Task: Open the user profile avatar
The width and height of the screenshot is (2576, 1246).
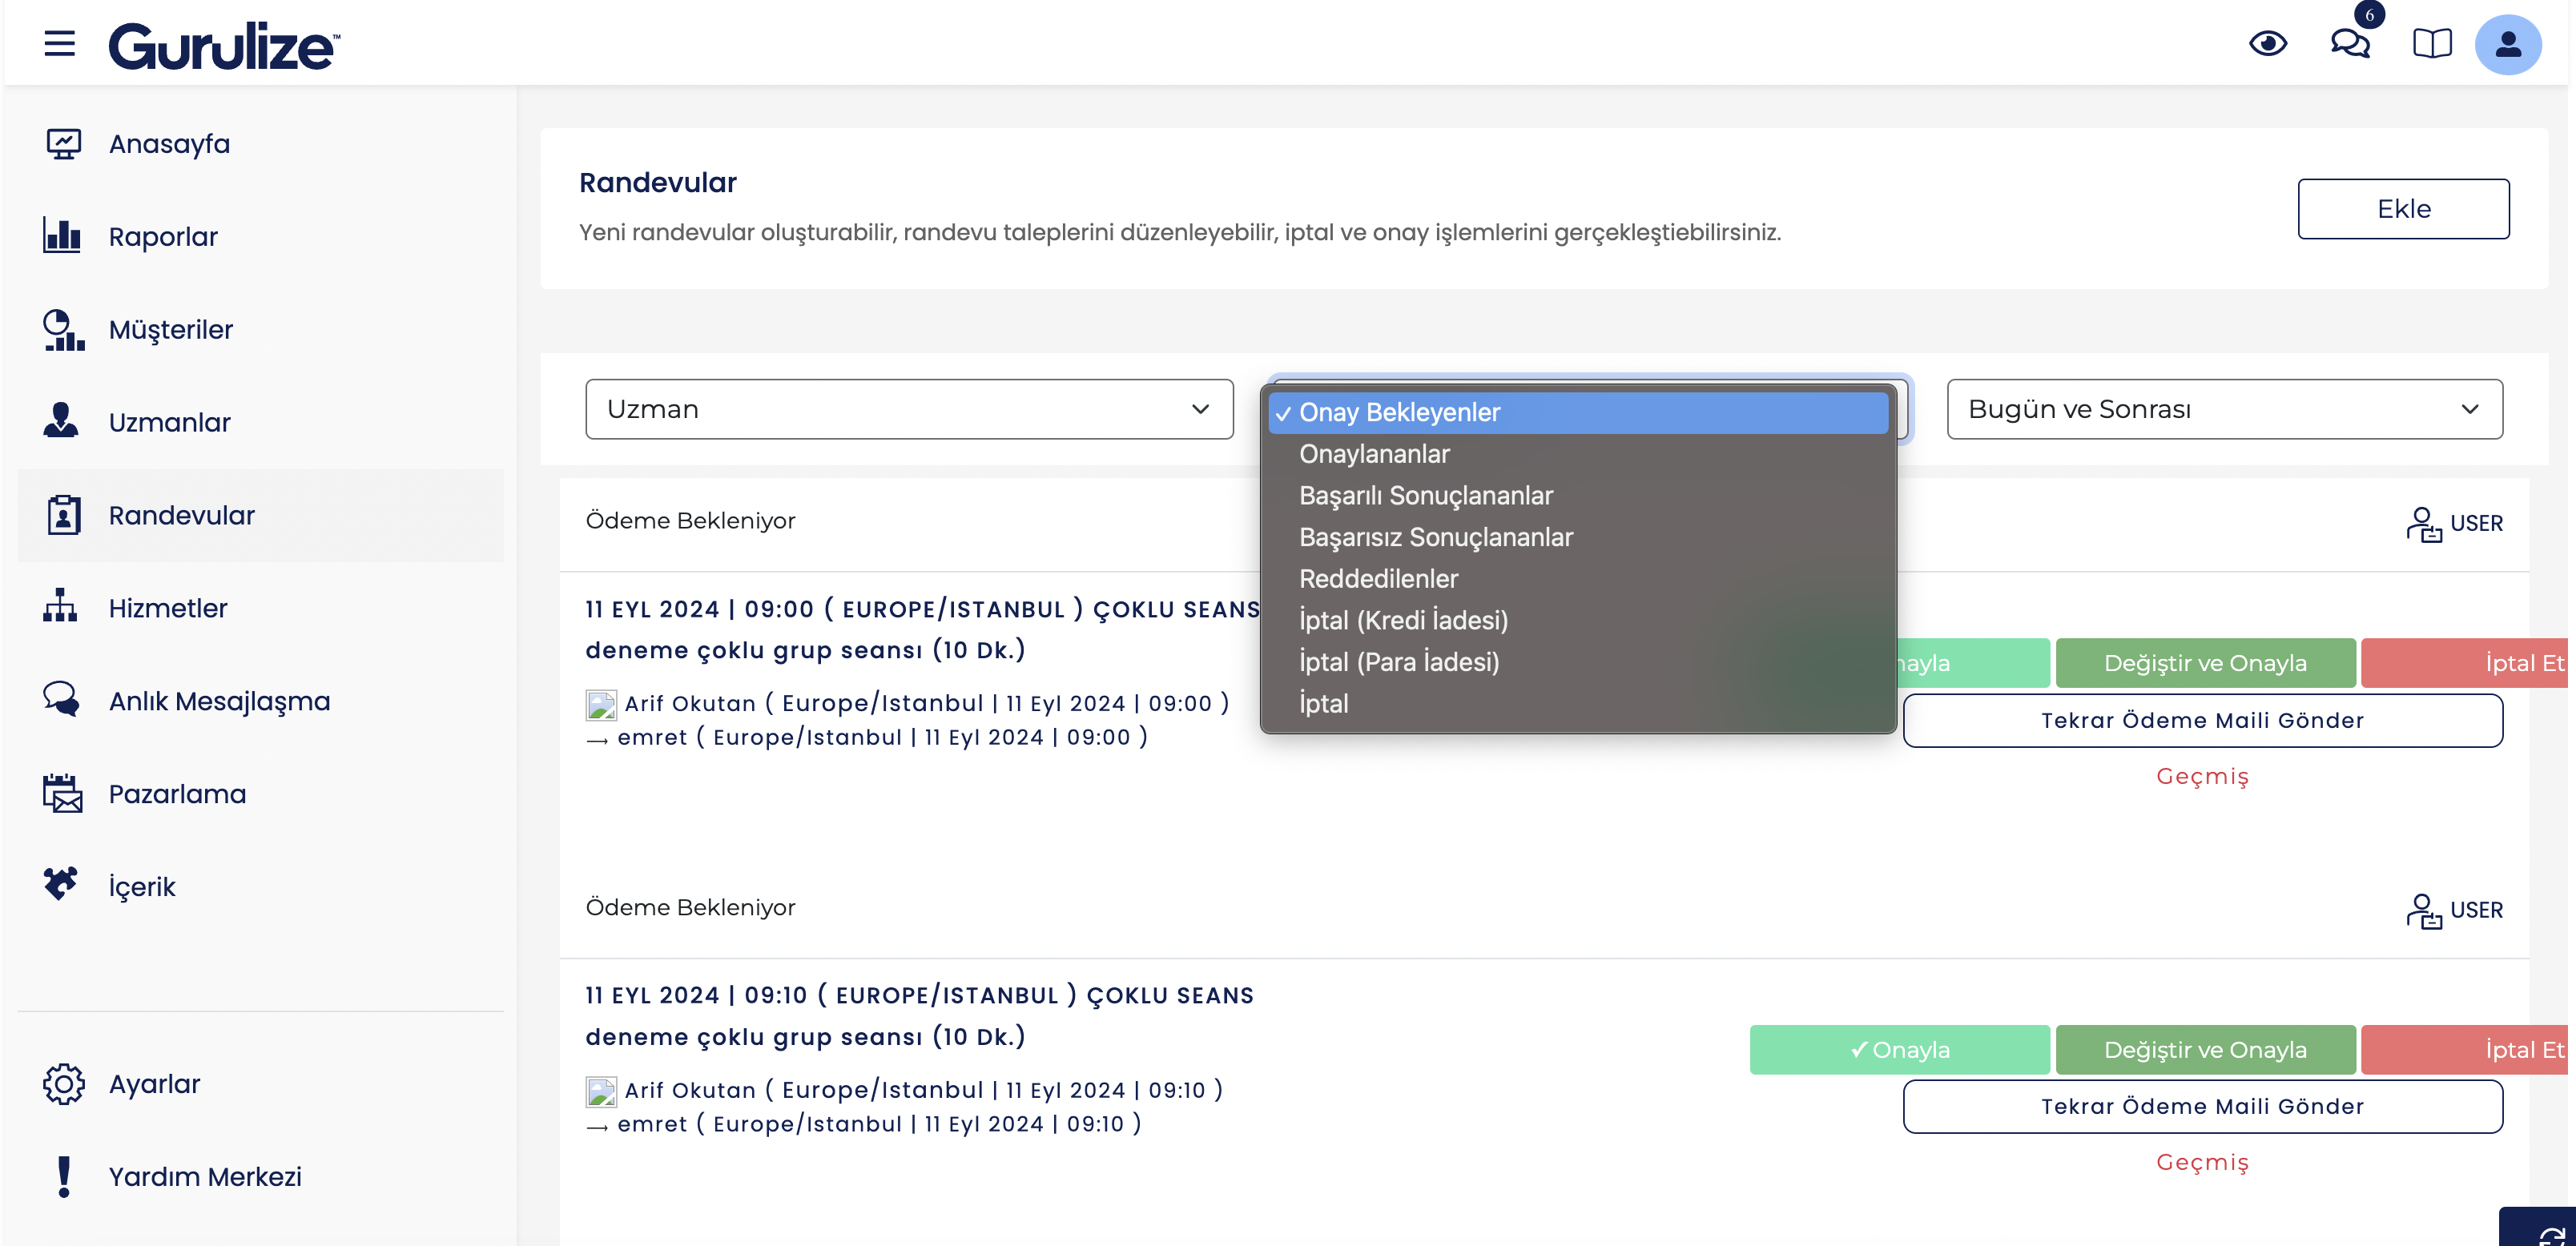Action: [2508, 44]
